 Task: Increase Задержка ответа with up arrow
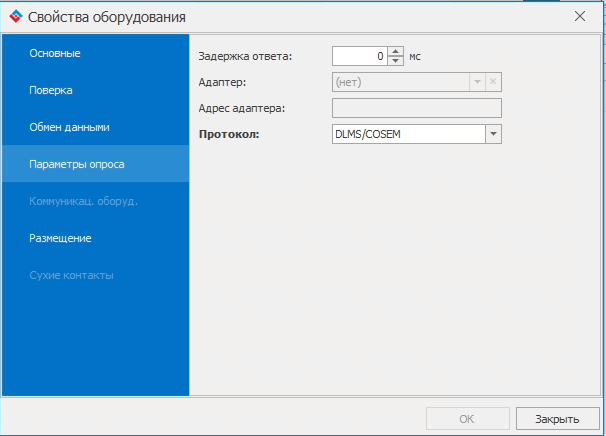click(395, 52)
